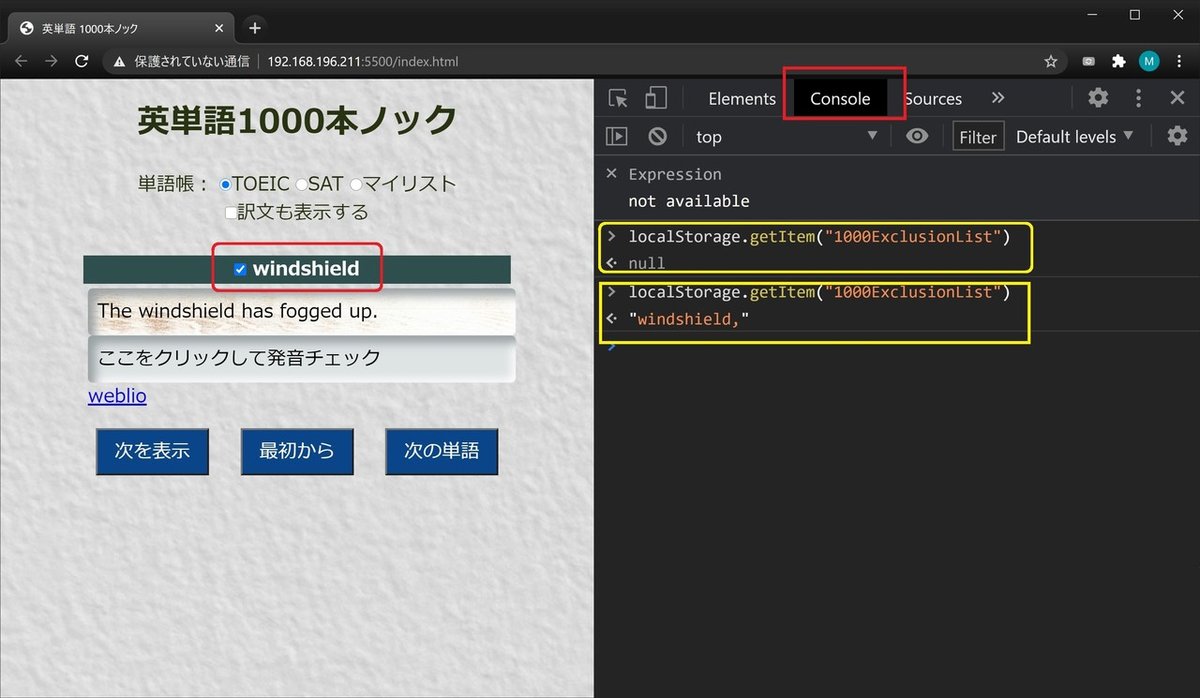The width and height of the screenshot is (1200, 698).
Task: Open DevTools settings gear beside the tabs
Action: coord(1098,98)
